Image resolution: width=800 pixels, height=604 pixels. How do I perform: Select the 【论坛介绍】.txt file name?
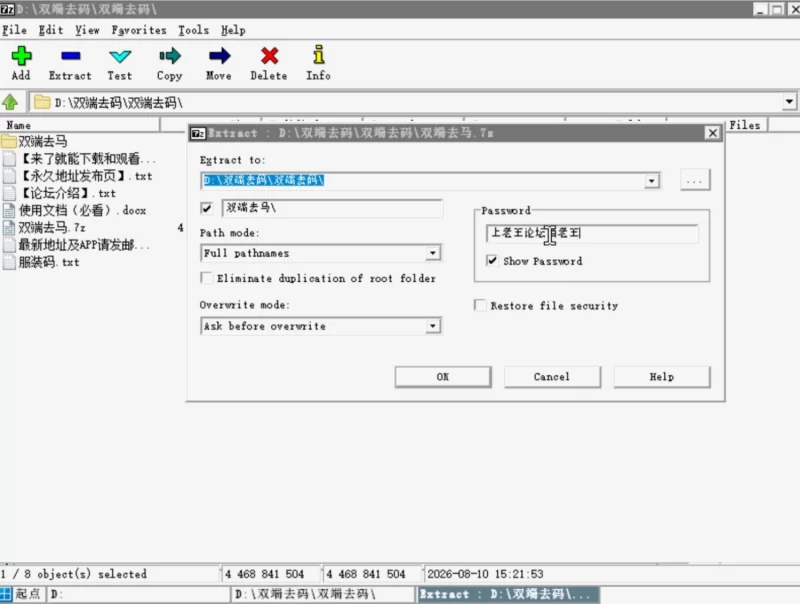67,193
